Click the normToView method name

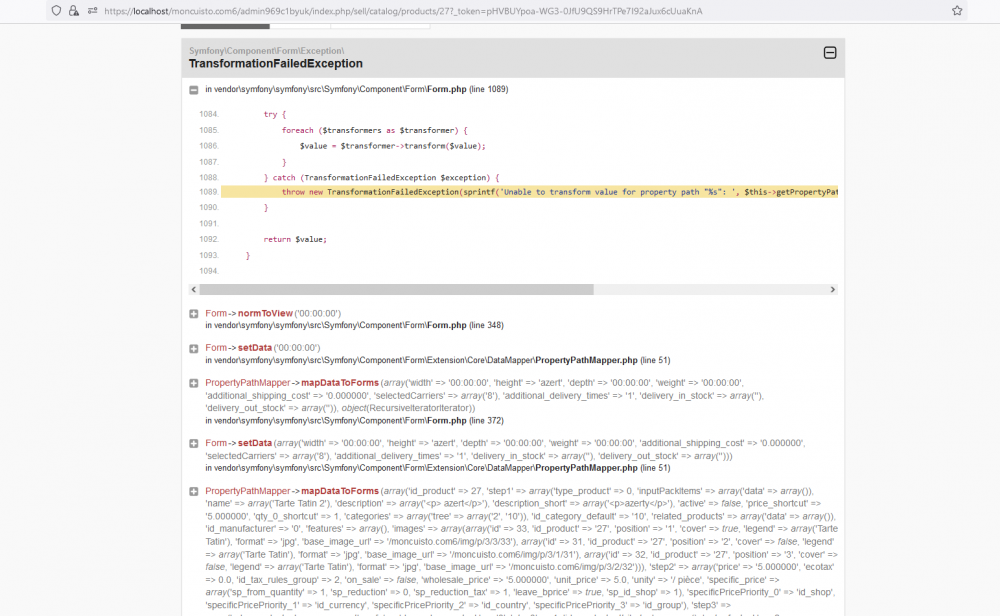point(265,313)
